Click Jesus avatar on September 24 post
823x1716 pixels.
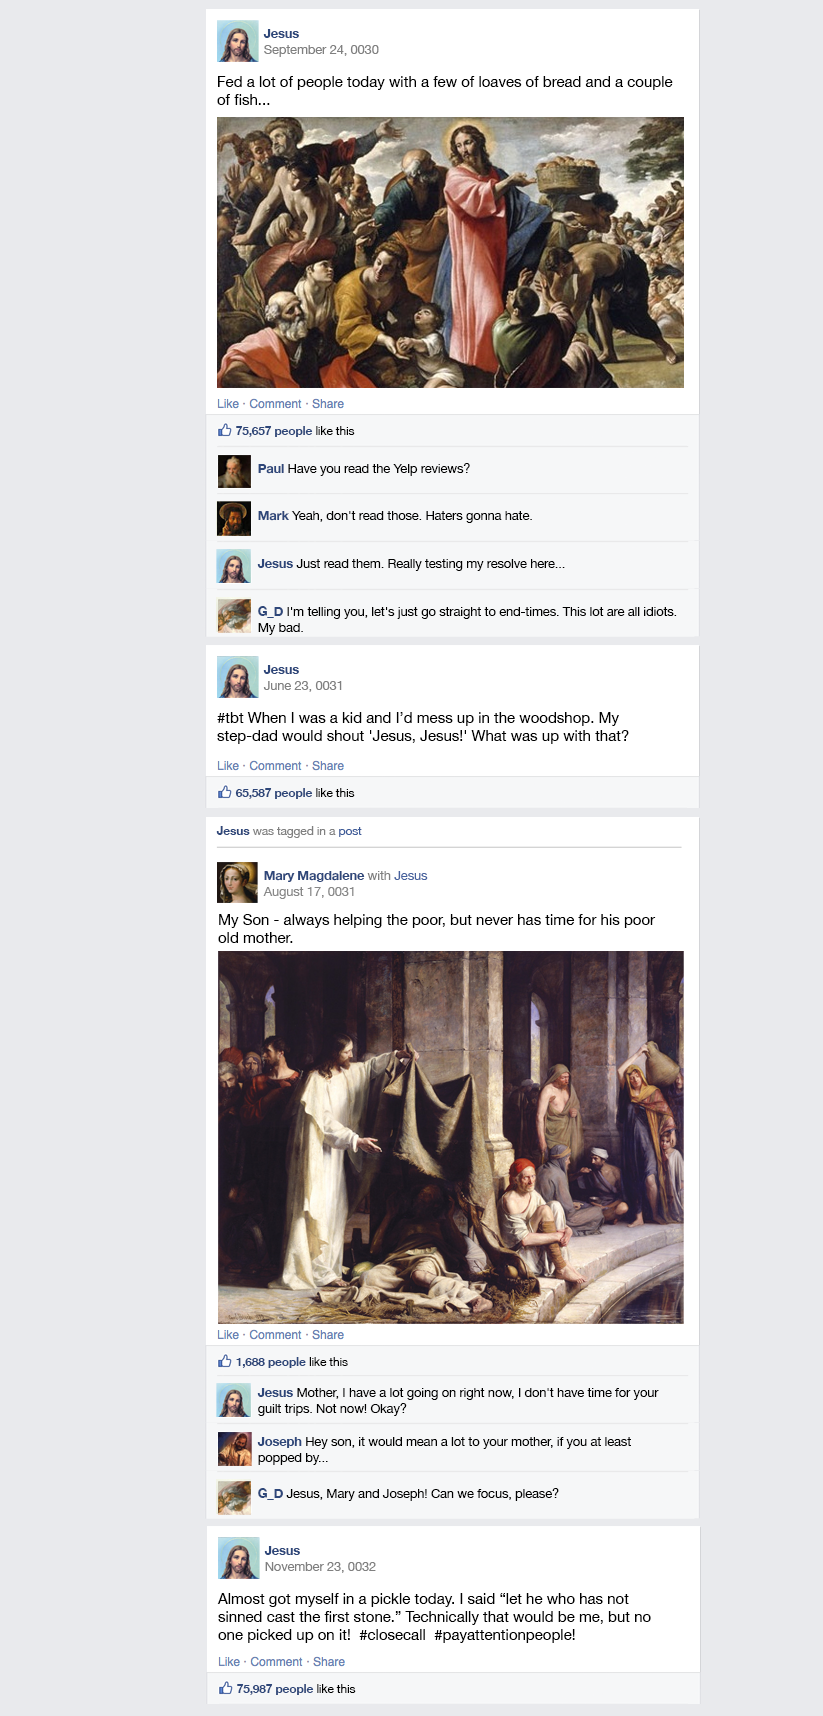click(238, 41)
